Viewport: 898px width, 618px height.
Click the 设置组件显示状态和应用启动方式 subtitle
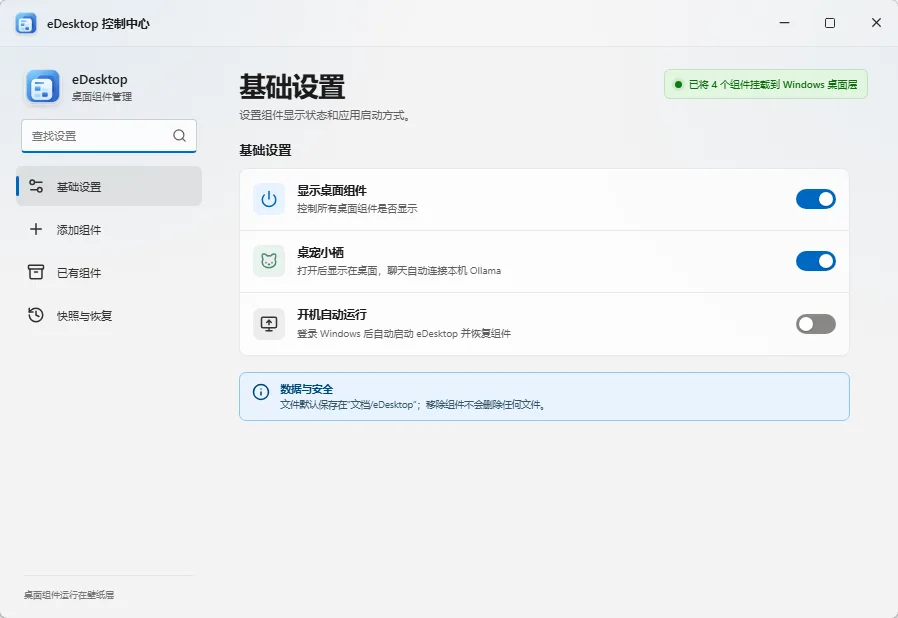click(x=325, y=115)
